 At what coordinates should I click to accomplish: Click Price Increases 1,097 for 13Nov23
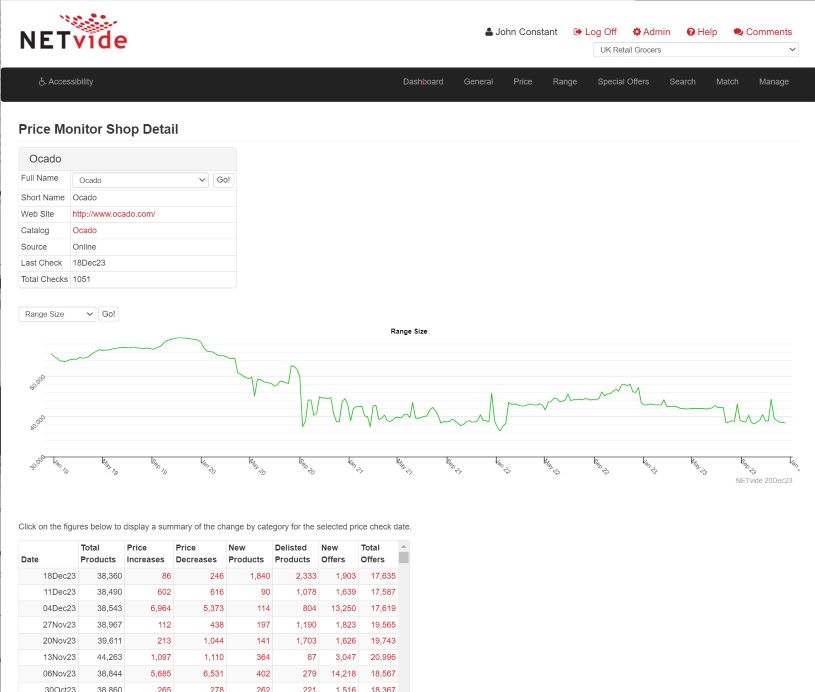tap(161, 657)
